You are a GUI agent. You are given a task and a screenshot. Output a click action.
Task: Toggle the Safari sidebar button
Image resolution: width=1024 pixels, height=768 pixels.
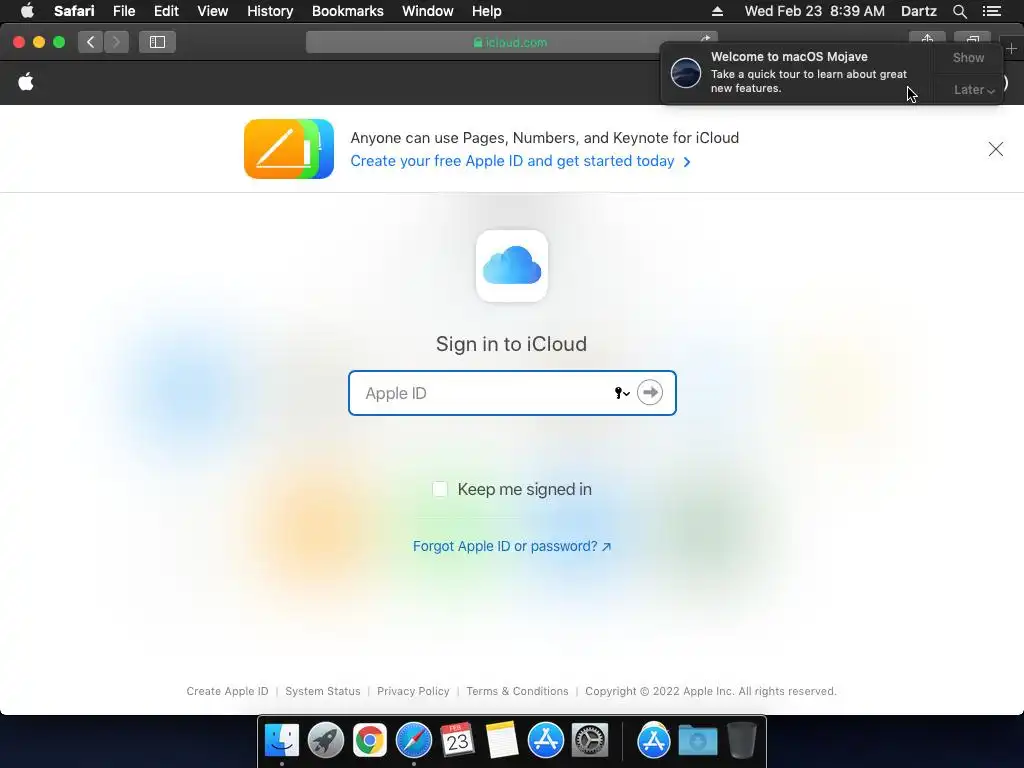pos(157,42)
